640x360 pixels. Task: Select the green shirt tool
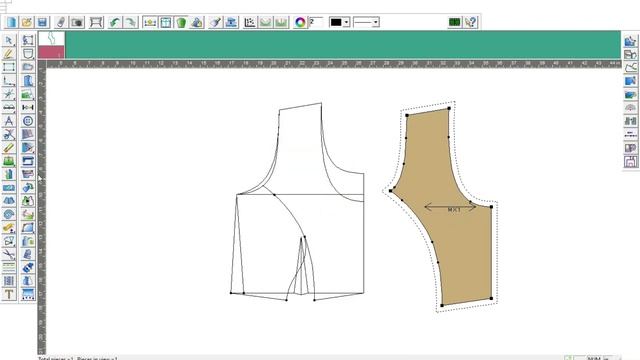pos(28,201)
